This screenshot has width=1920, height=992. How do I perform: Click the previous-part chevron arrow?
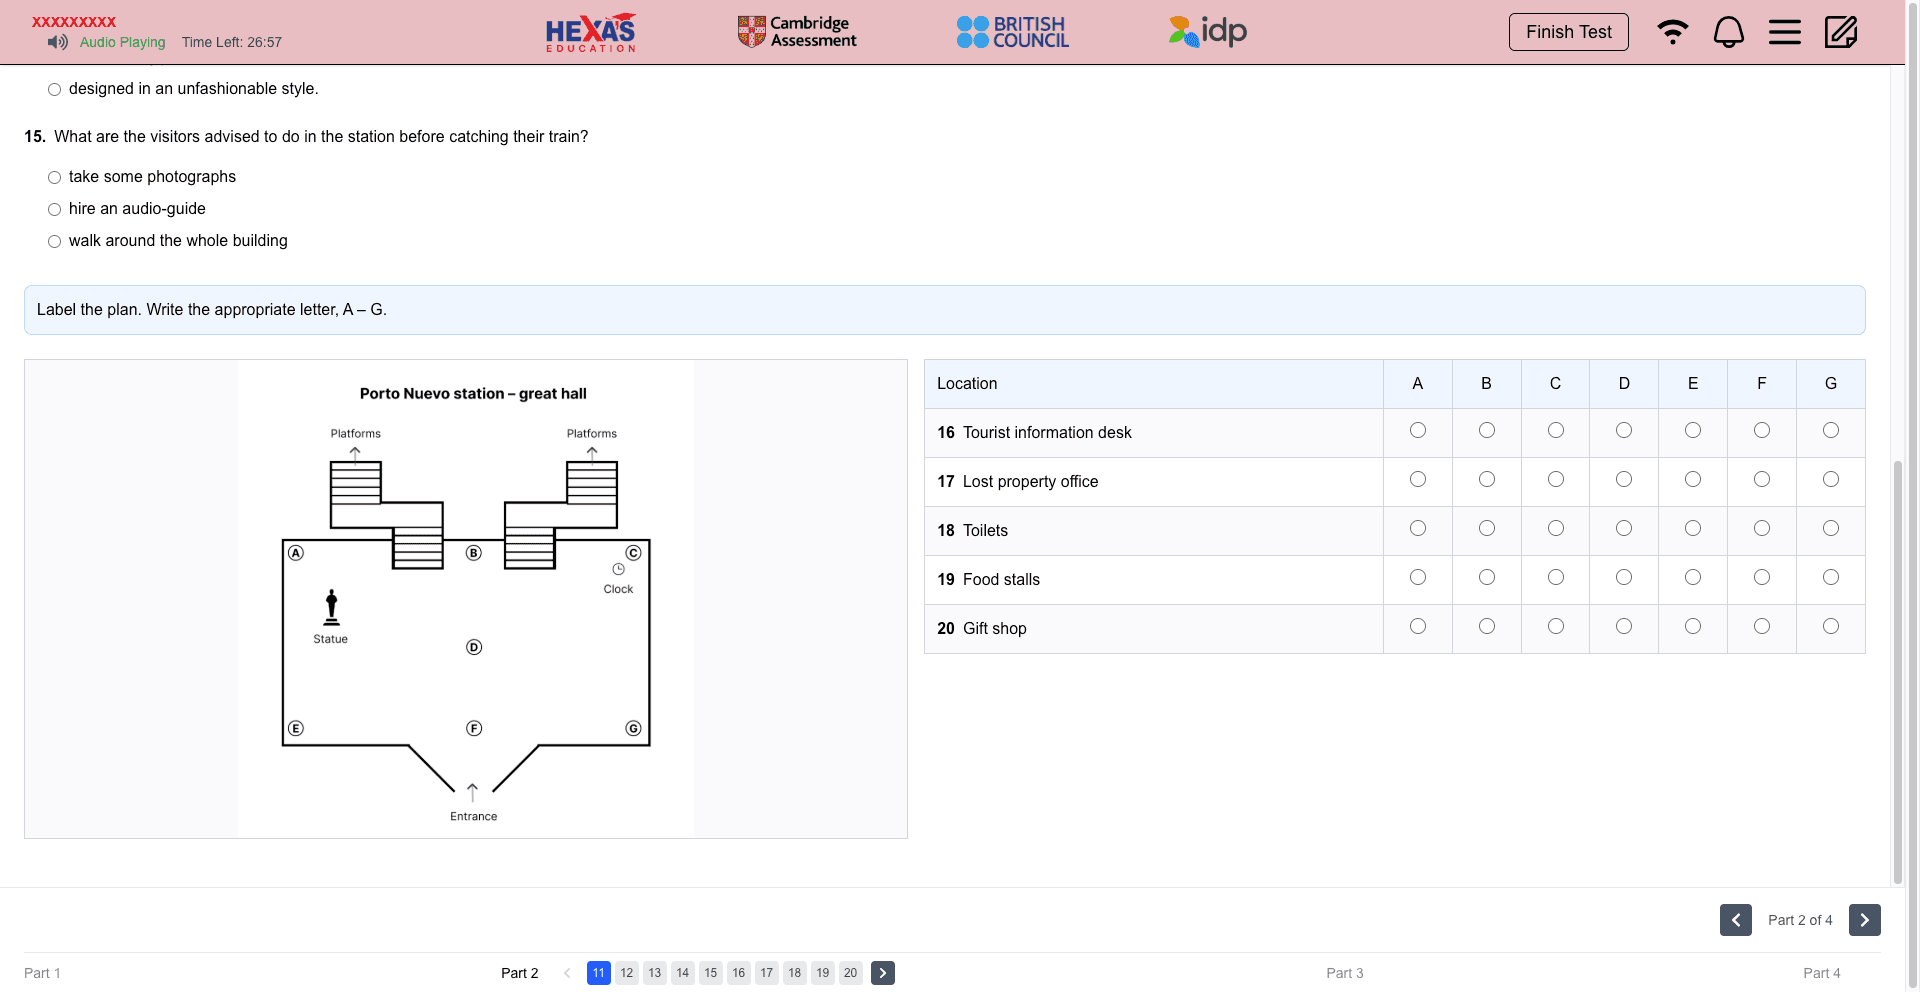click(x=1735, y=920)
